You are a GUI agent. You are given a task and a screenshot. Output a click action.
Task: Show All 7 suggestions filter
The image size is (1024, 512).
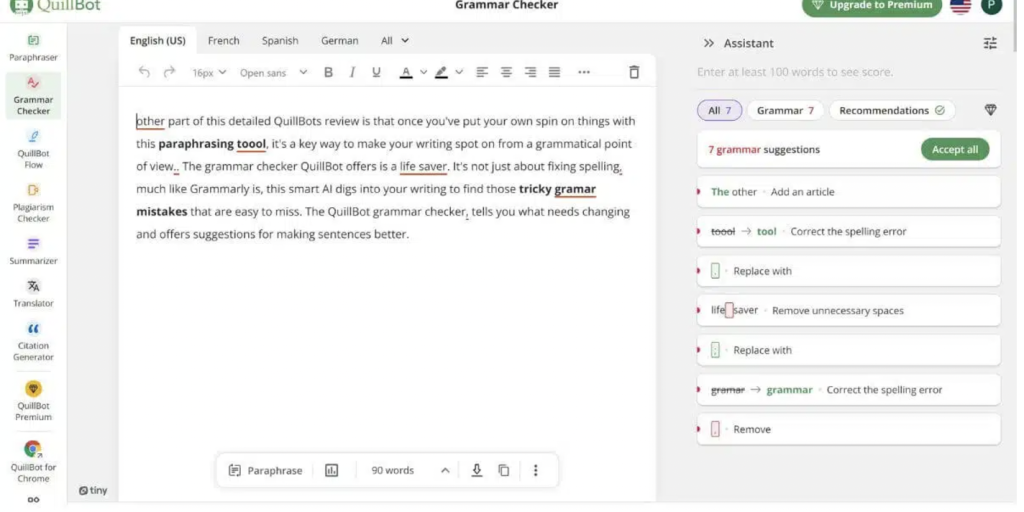tap(720, 110)
